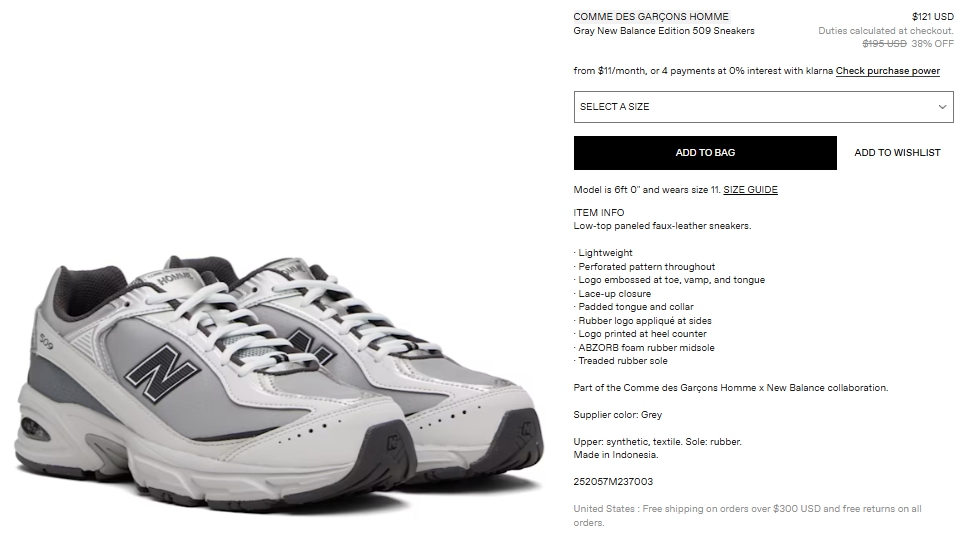Open the Check purchase power link
The width and height of the screenshot is (968, 541).
[888, 71]
